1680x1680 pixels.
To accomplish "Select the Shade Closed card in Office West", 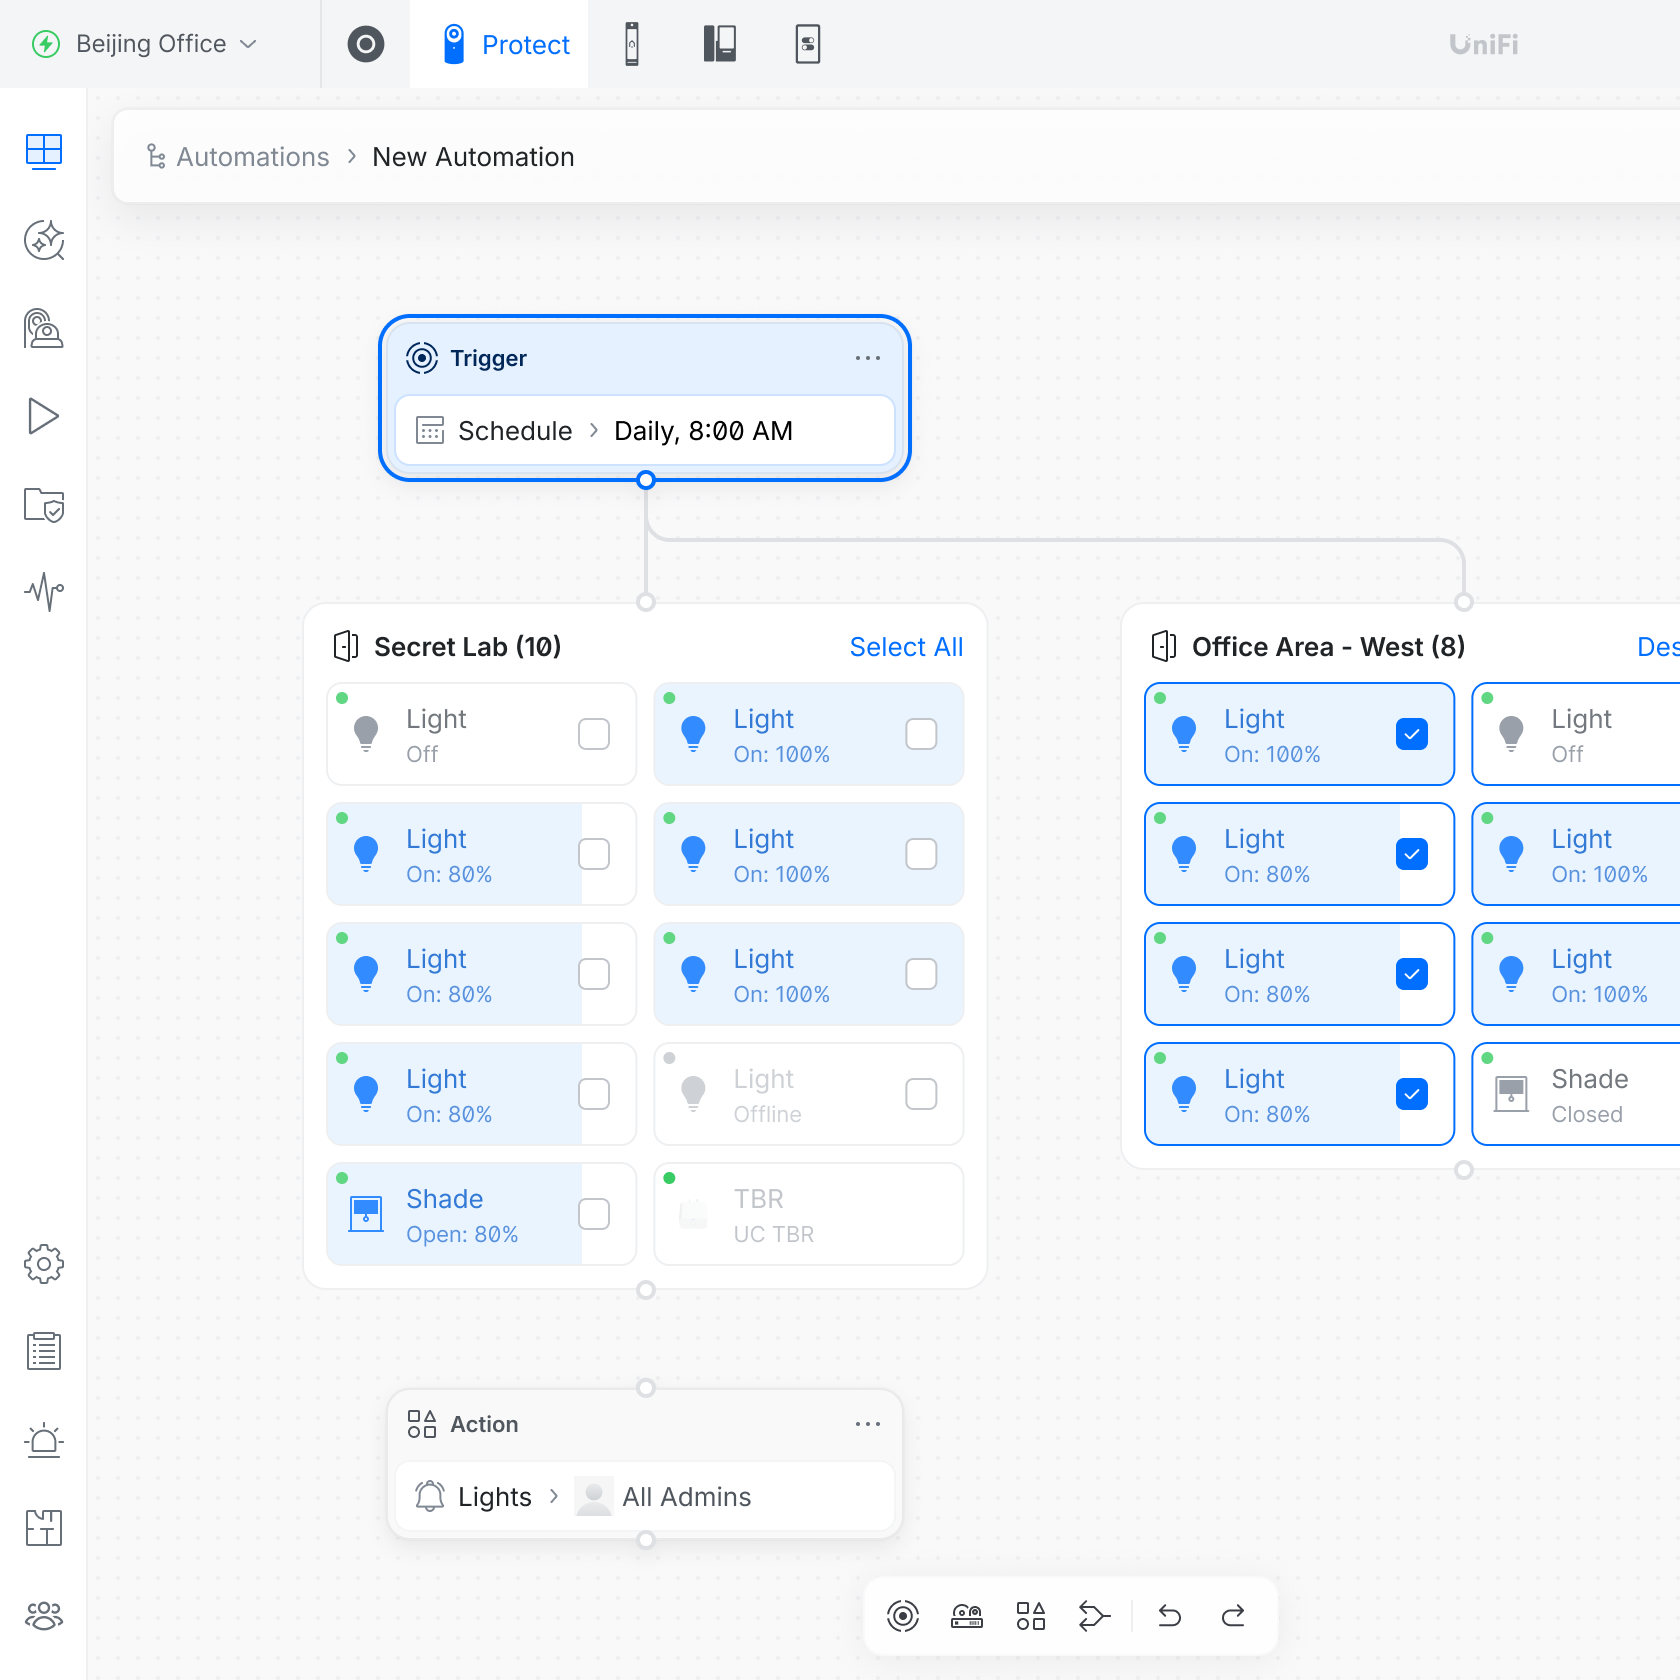I will (x=1576, y=1094).
